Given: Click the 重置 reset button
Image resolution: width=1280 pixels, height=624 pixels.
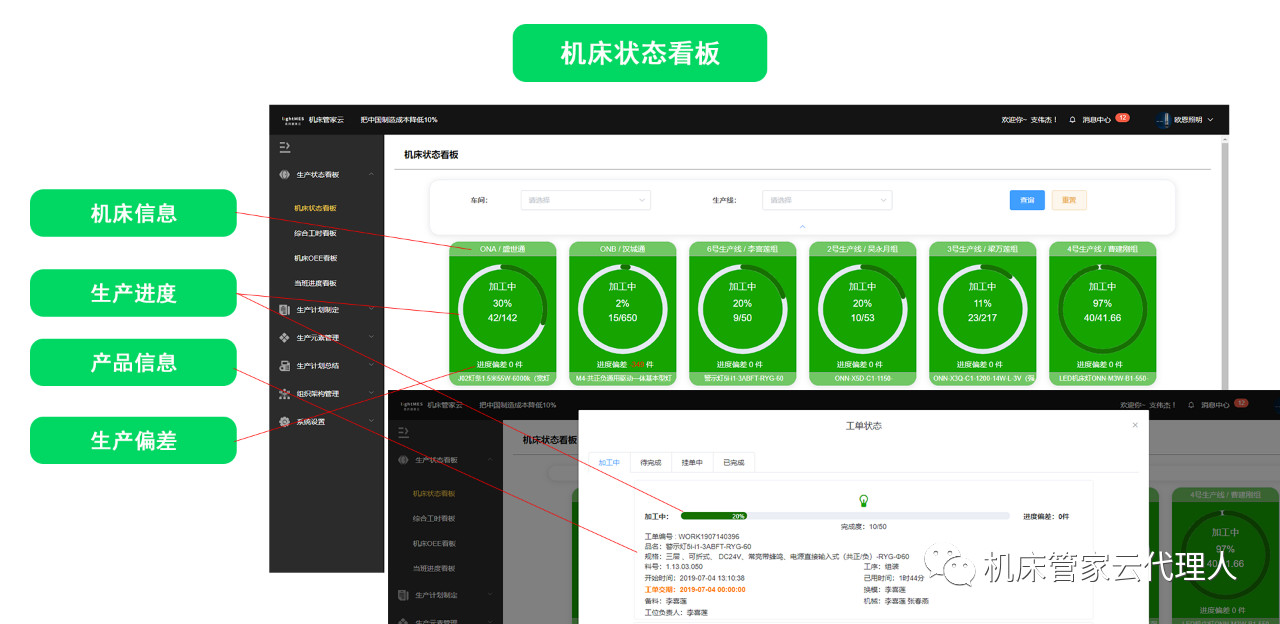Looking at the screenshot, I should 1068,200.
